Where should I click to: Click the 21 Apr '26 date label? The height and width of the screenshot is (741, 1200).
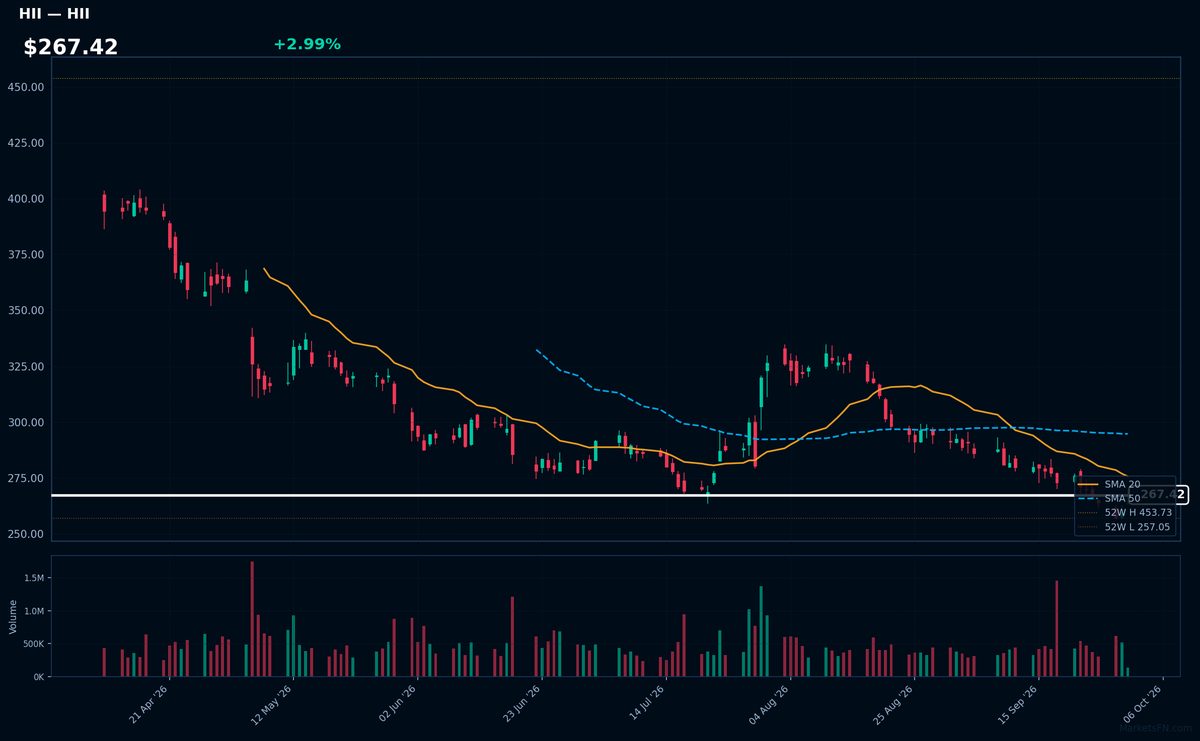pyautogui.click(x=150, y=703)
